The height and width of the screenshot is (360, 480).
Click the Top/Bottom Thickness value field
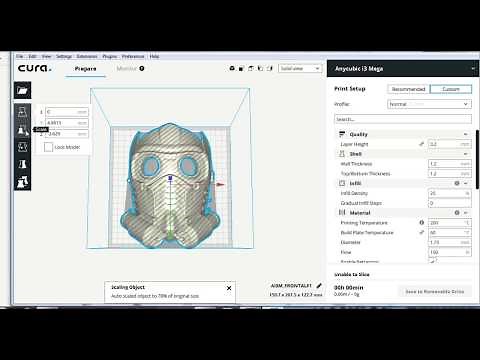click(449, 174)
